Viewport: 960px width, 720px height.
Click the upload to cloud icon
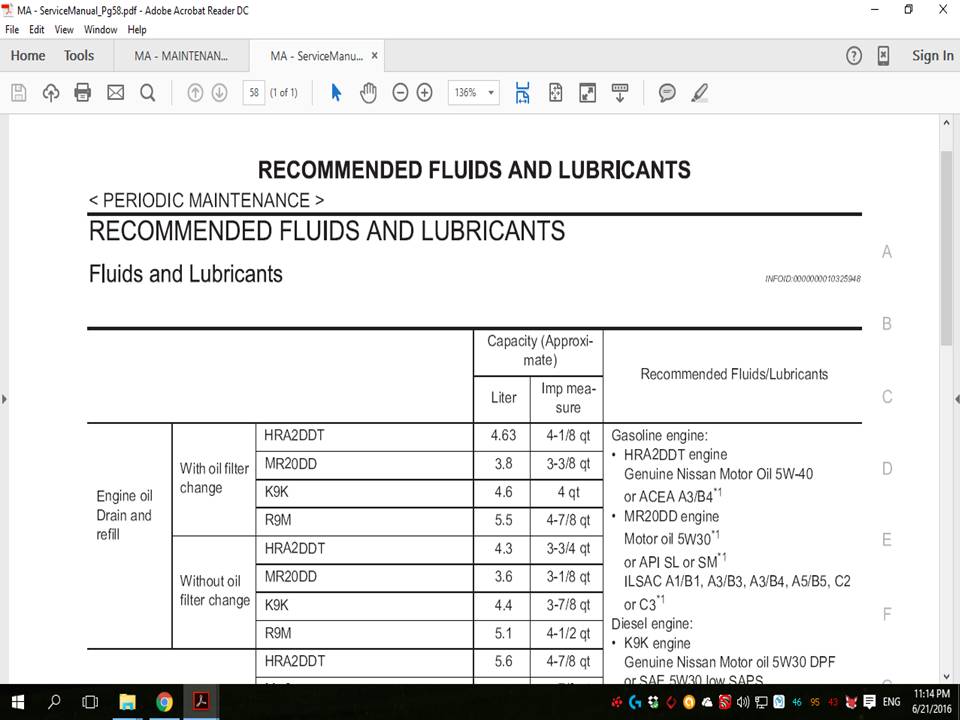(51, 93)
